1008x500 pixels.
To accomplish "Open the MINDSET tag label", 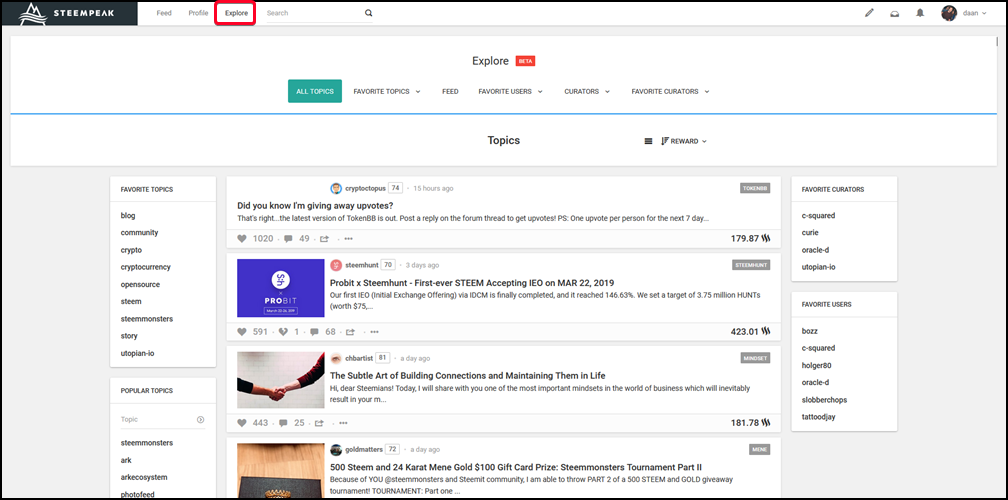I will 755,358.
